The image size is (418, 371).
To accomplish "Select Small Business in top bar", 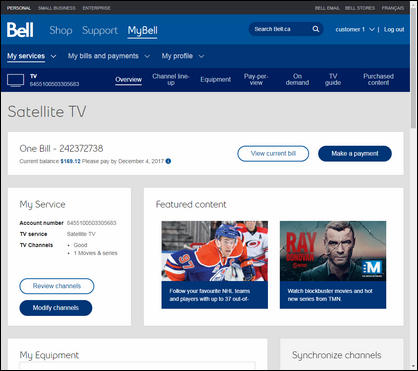I will click(x=57, y=8).
